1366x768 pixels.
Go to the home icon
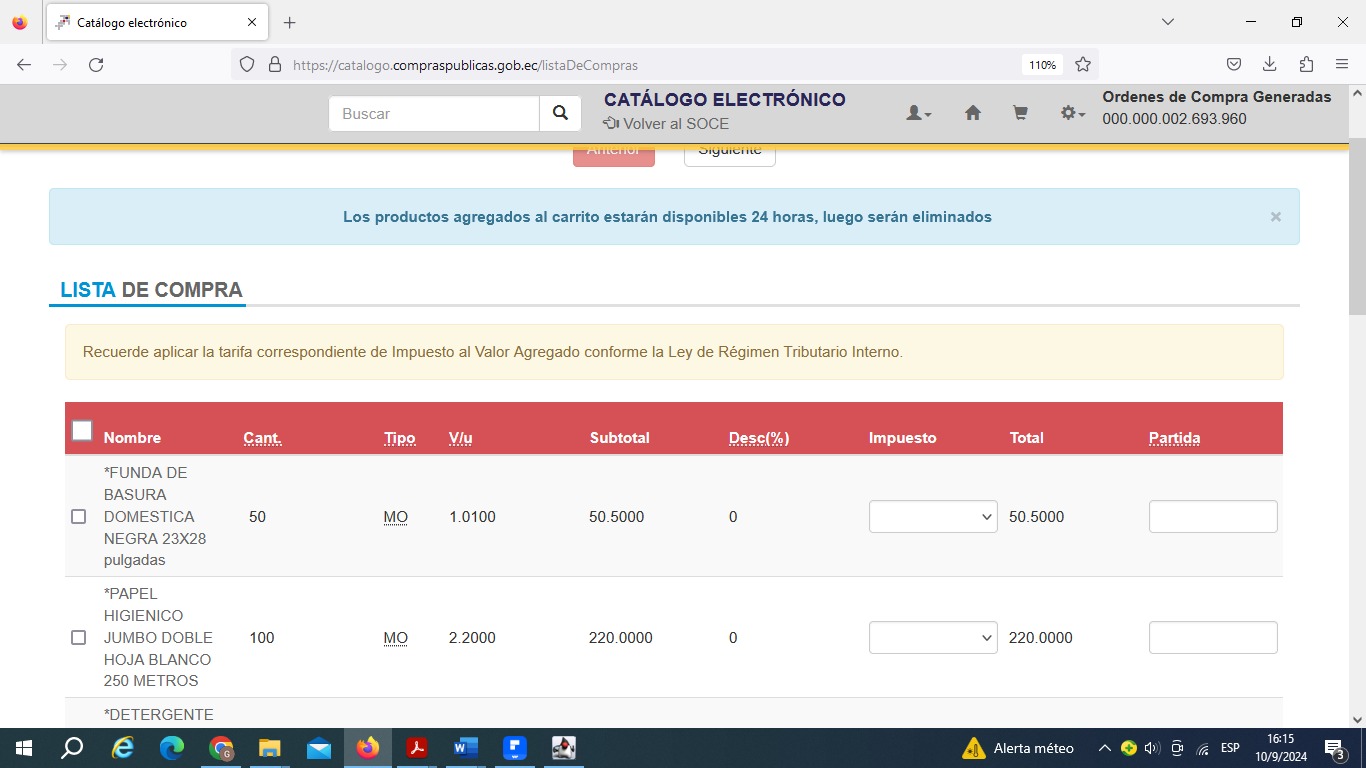coord(972,114)
